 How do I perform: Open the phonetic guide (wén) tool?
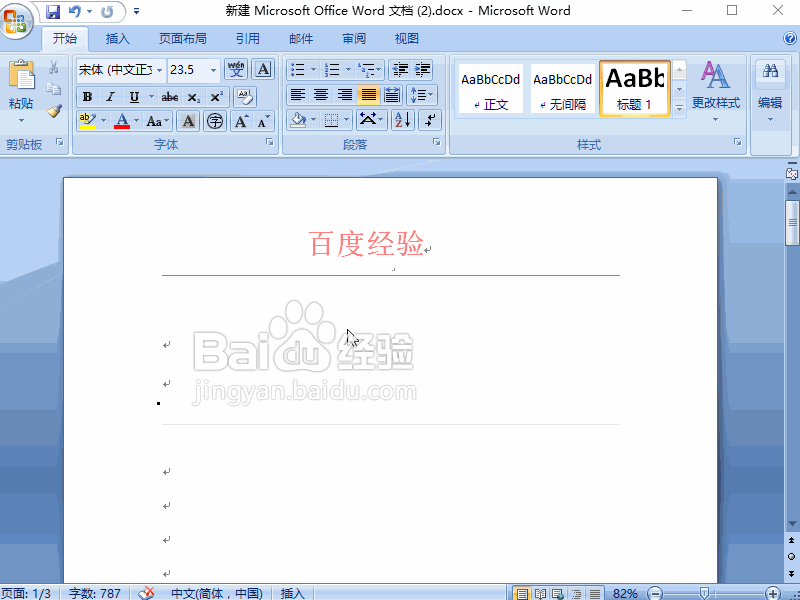point(236,69)
